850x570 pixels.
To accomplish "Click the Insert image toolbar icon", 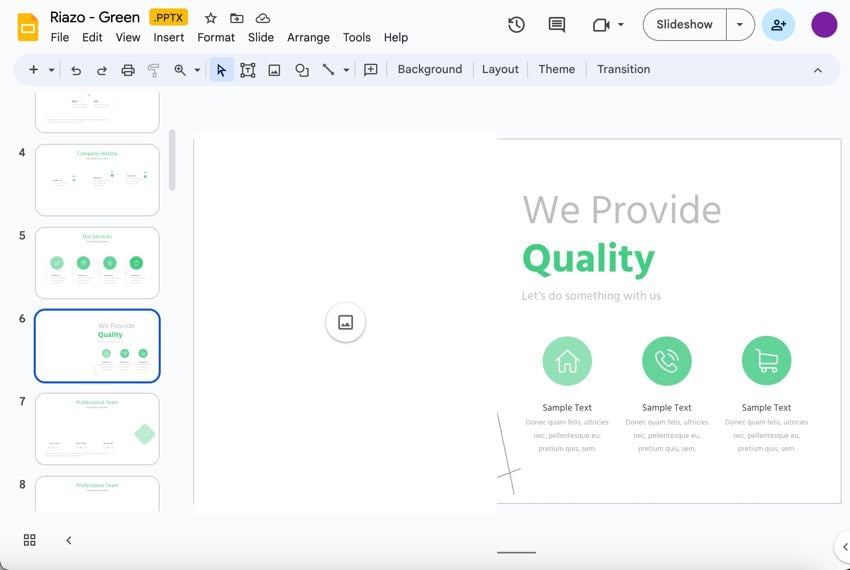I will click(x=274, y=70).
